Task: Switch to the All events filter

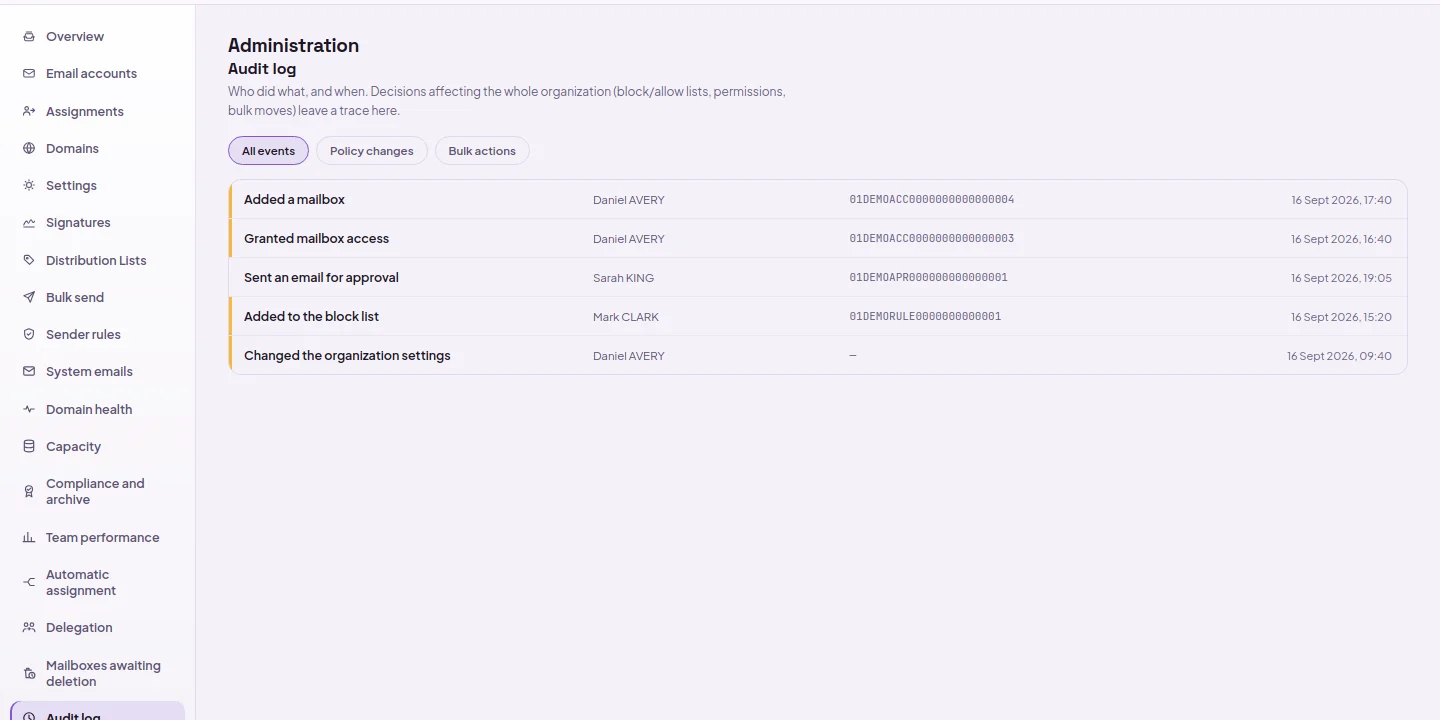Action: [268, 151]
